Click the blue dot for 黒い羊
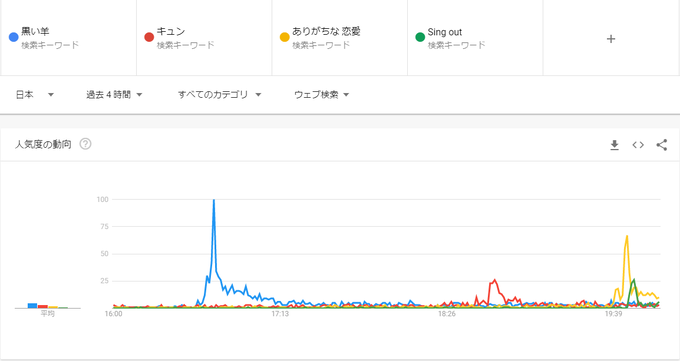680x361 pixels. 13,37
